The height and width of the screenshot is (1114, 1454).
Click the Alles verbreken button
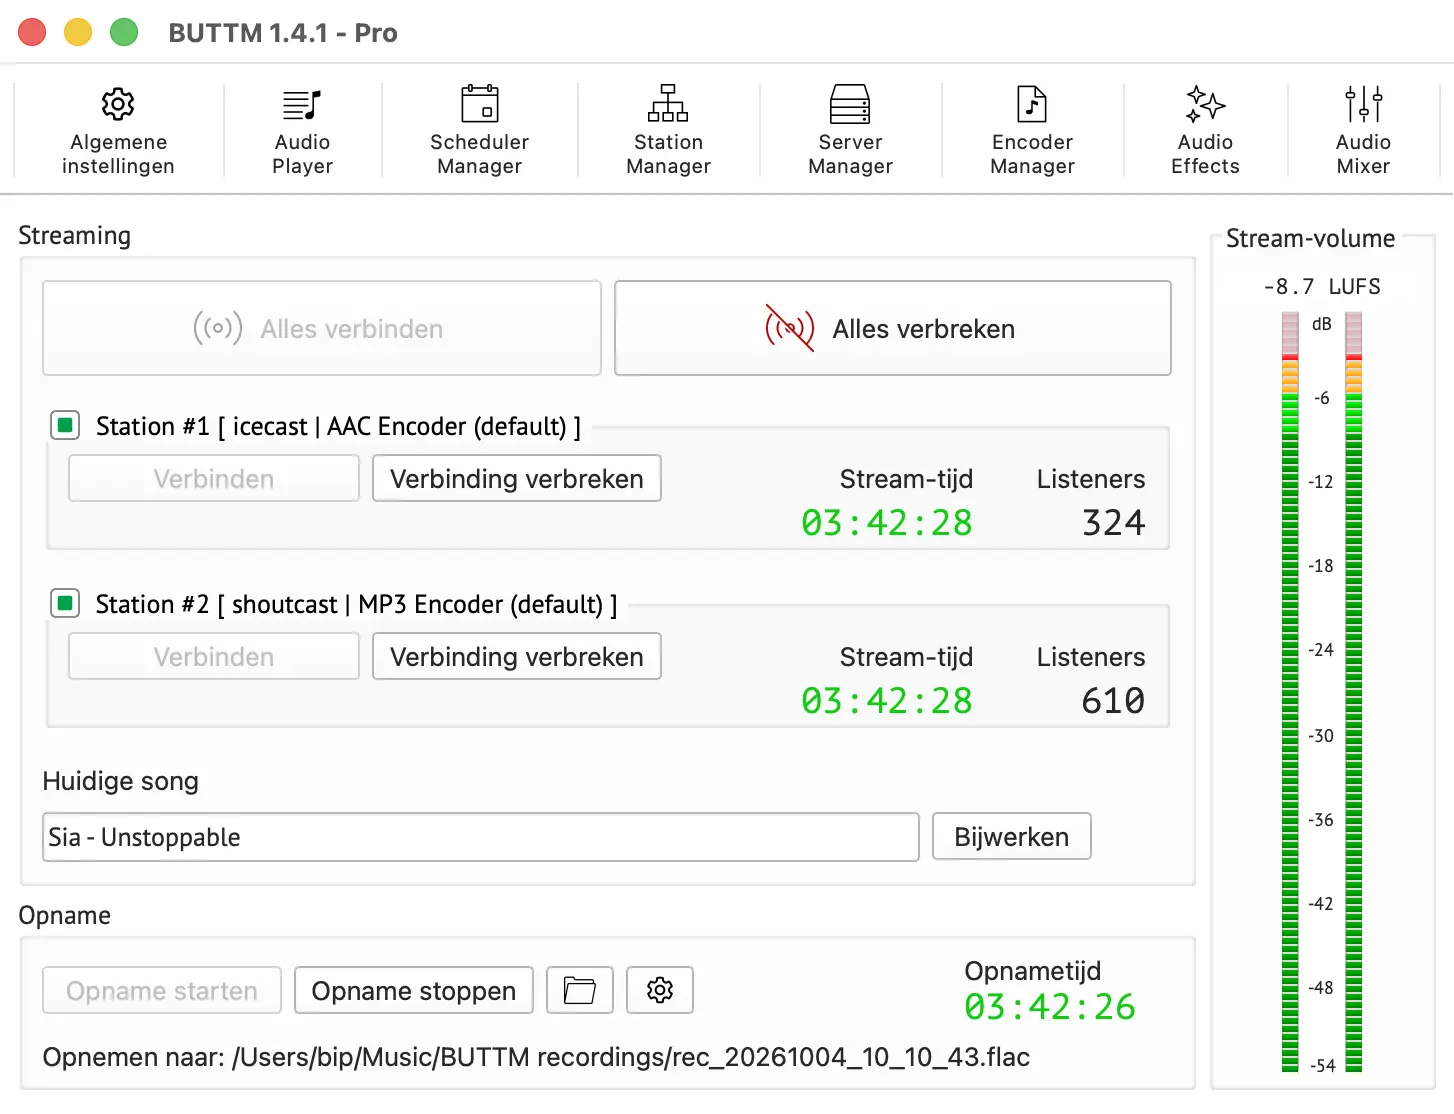(x=893, y=328)
